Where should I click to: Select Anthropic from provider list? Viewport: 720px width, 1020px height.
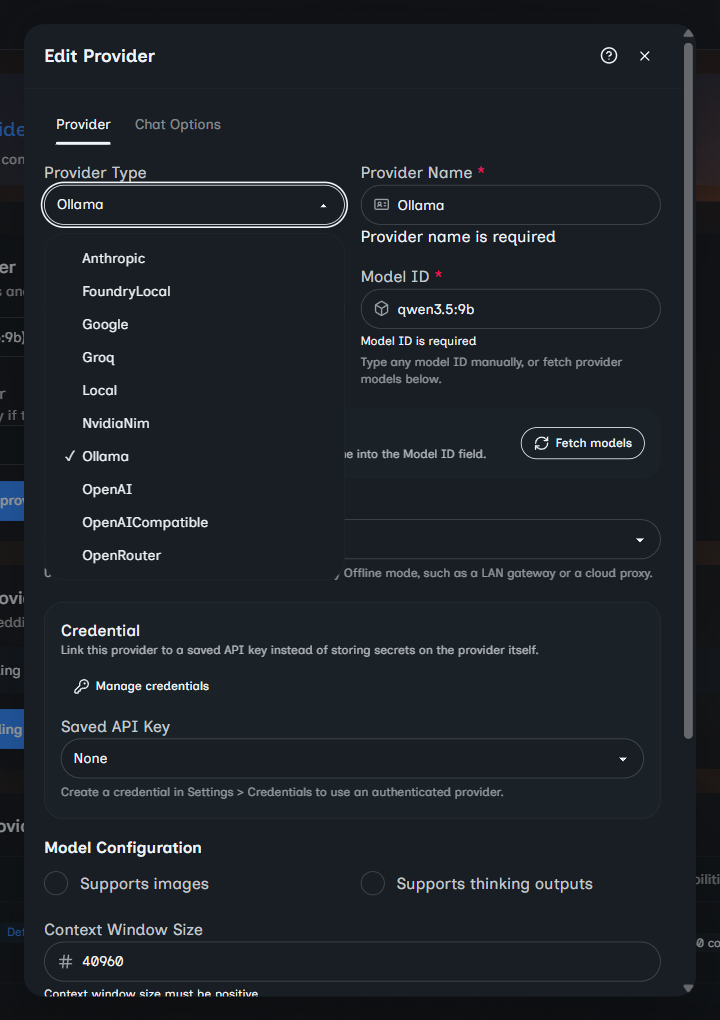pos(194,258)
